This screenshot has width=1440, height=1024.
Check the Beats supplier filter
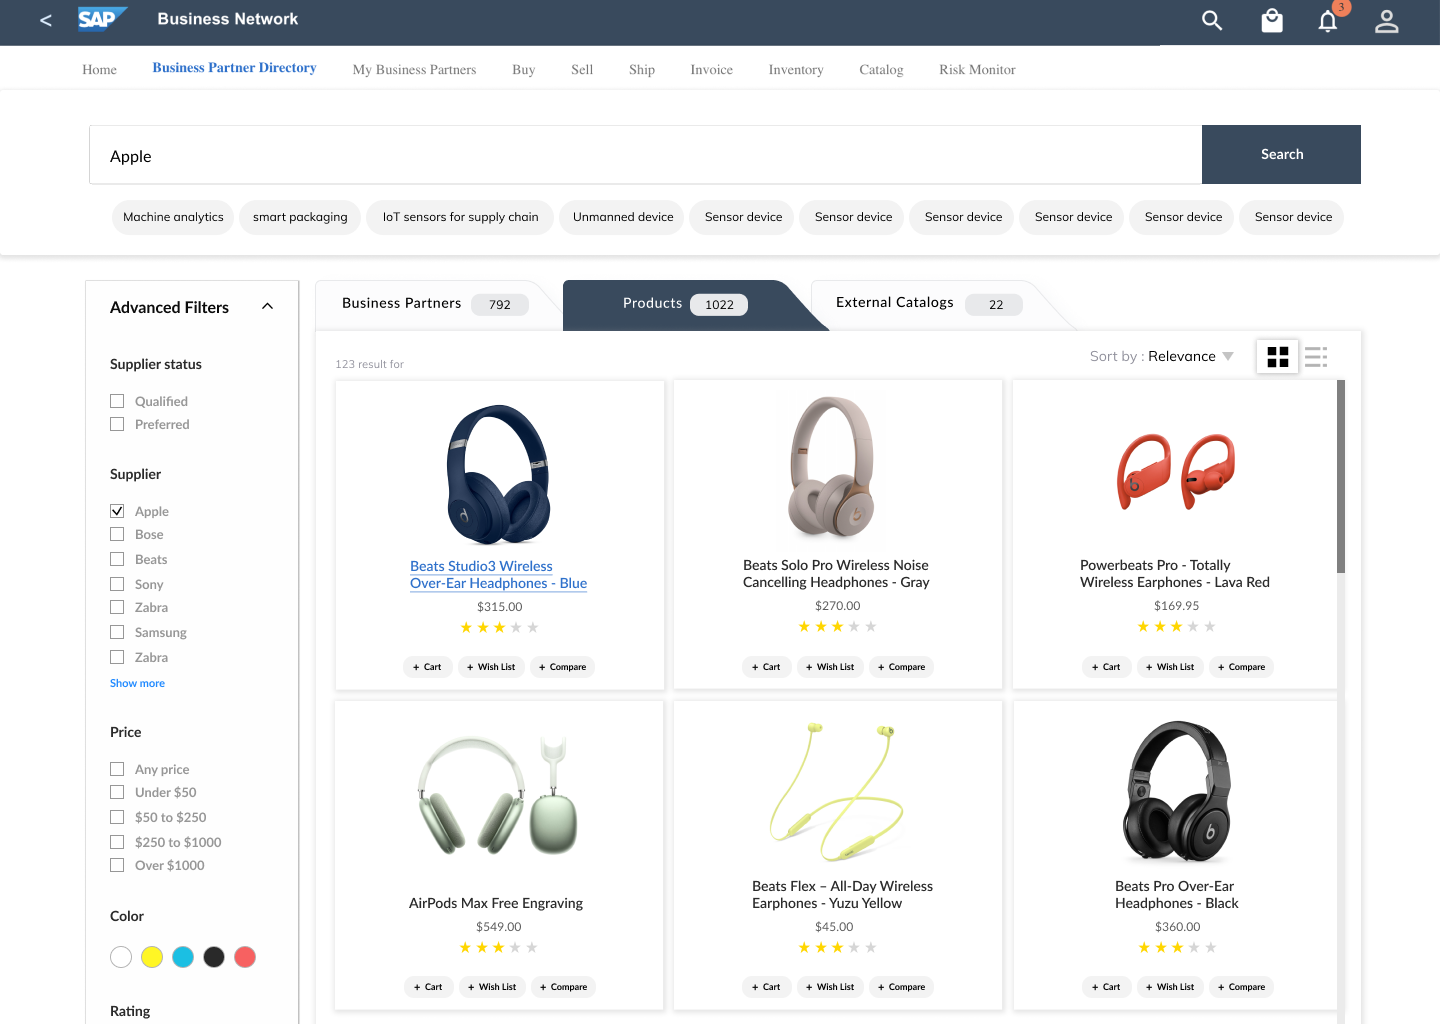click(117, 559)
